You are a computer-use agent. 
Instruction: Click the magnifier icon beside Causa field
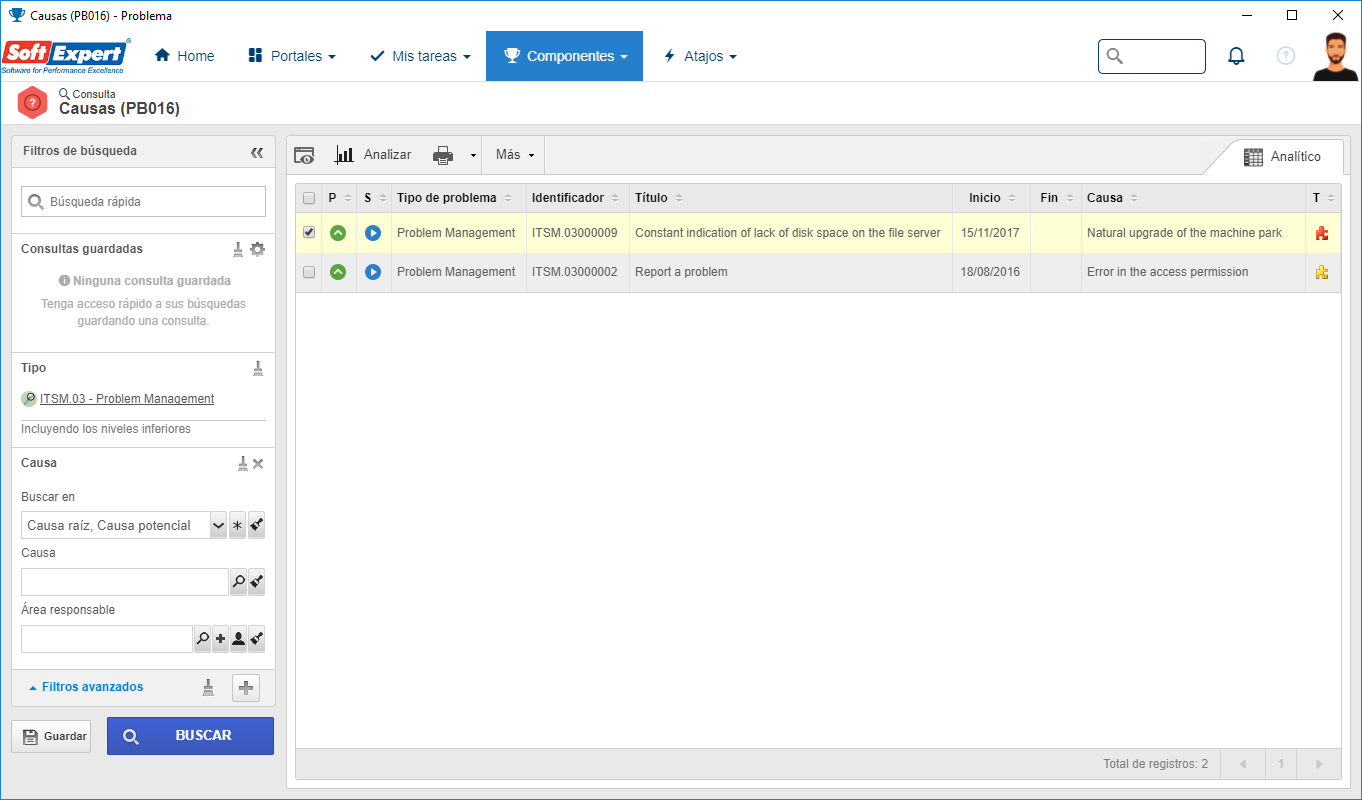tap(238, 582)
